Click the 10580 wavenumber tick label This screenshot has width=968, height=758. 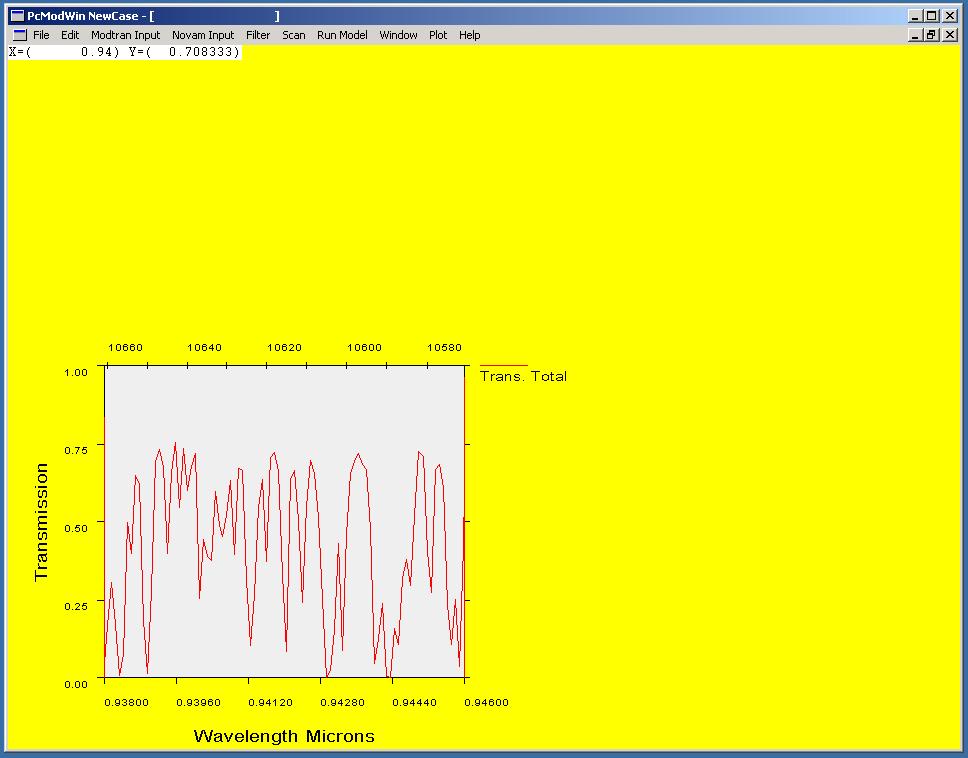coord(444,348)
